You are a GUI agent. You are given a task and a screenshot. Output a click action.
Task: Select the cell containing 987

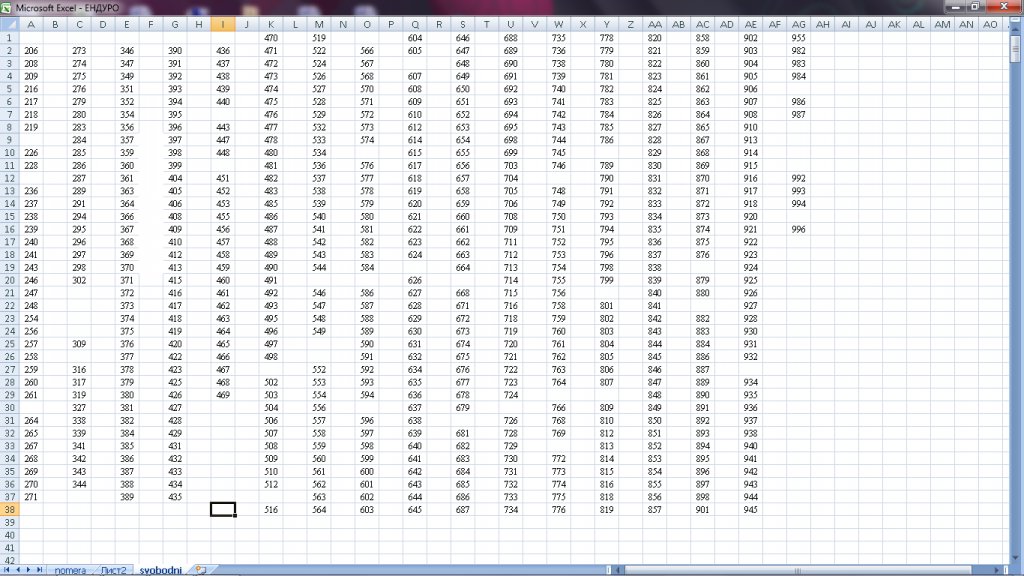pyautogui.click(x=798, y=114)
